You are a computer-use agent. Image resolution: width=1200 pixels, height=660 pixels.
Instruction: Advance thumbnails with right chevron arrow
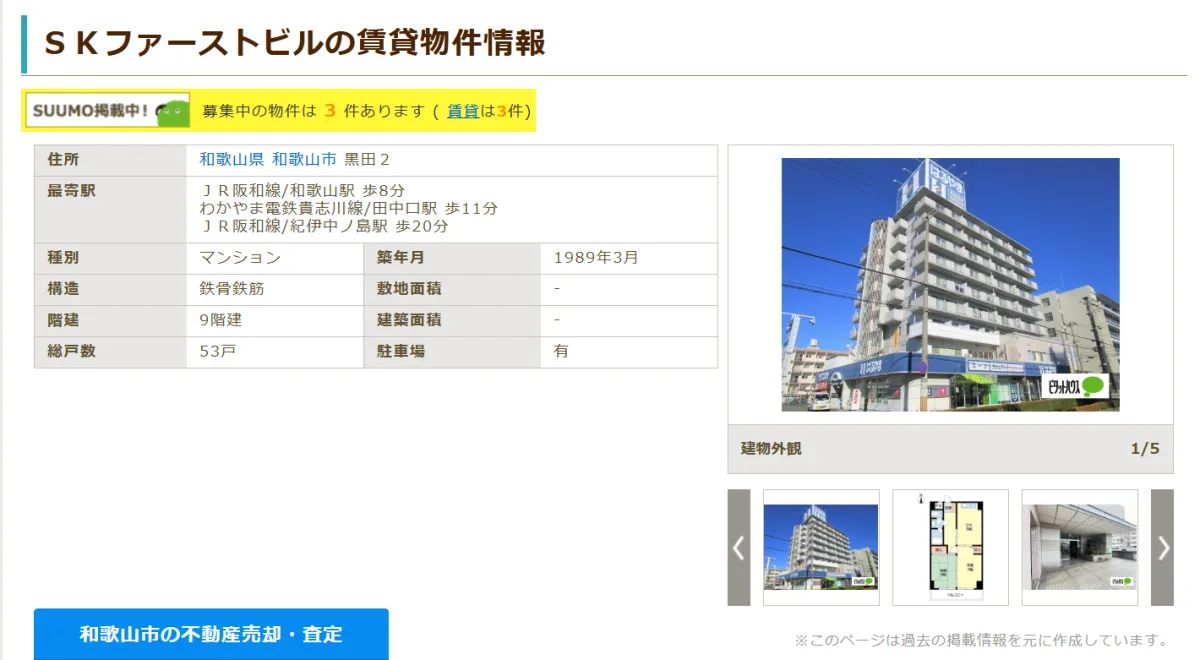coord(1162,547)
